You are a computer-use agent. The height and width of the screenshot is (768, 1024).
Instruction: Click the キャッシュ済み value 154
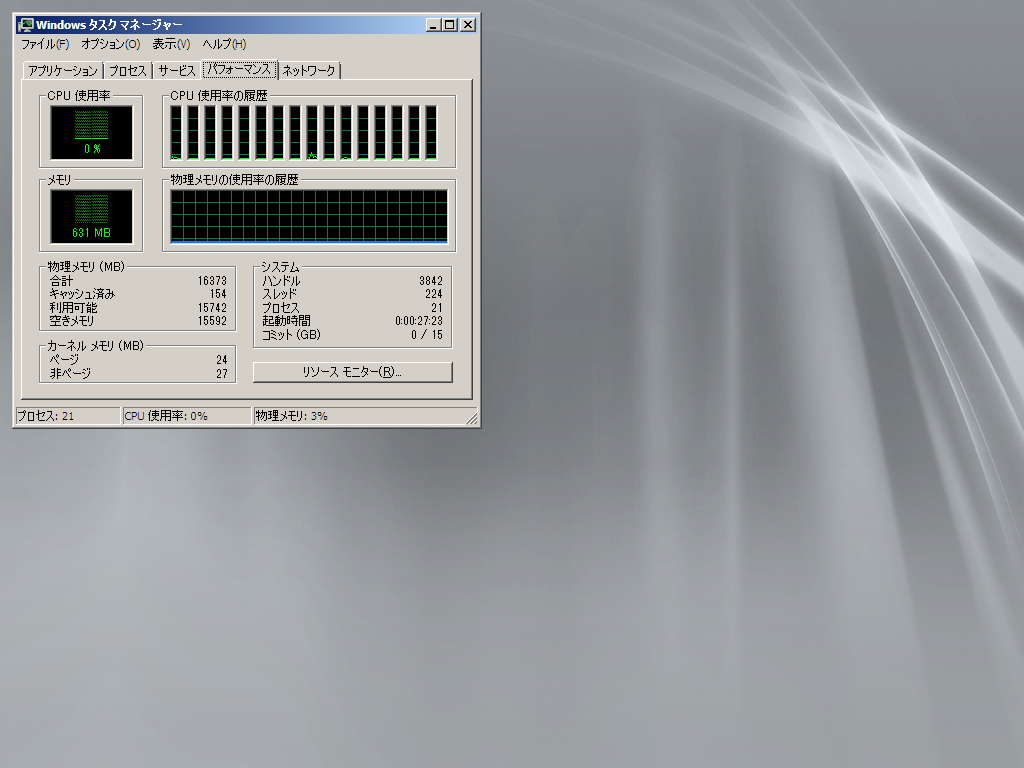pos(218,294)
